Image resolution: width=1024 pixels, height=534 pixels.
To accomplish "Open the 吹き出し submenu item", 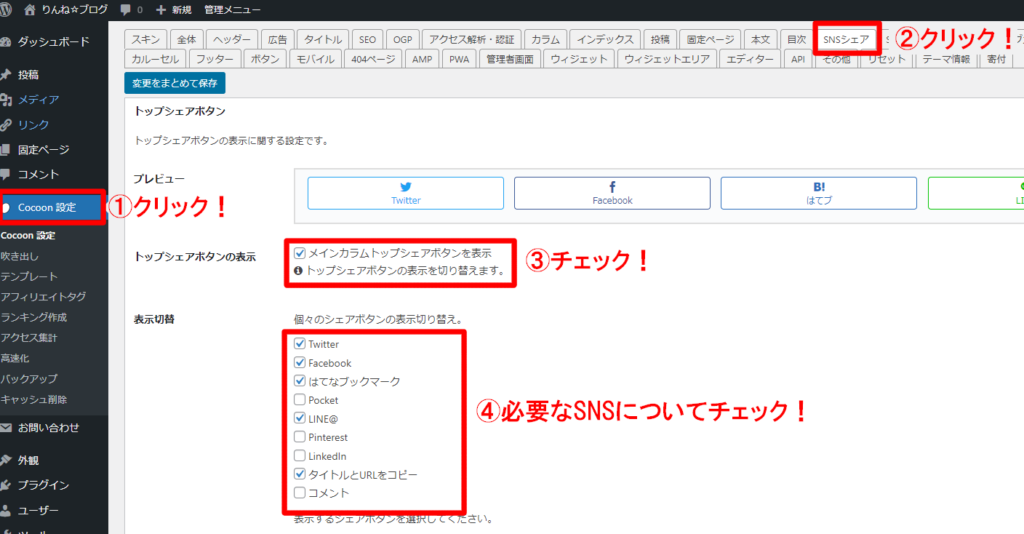I will click(20, 256).
